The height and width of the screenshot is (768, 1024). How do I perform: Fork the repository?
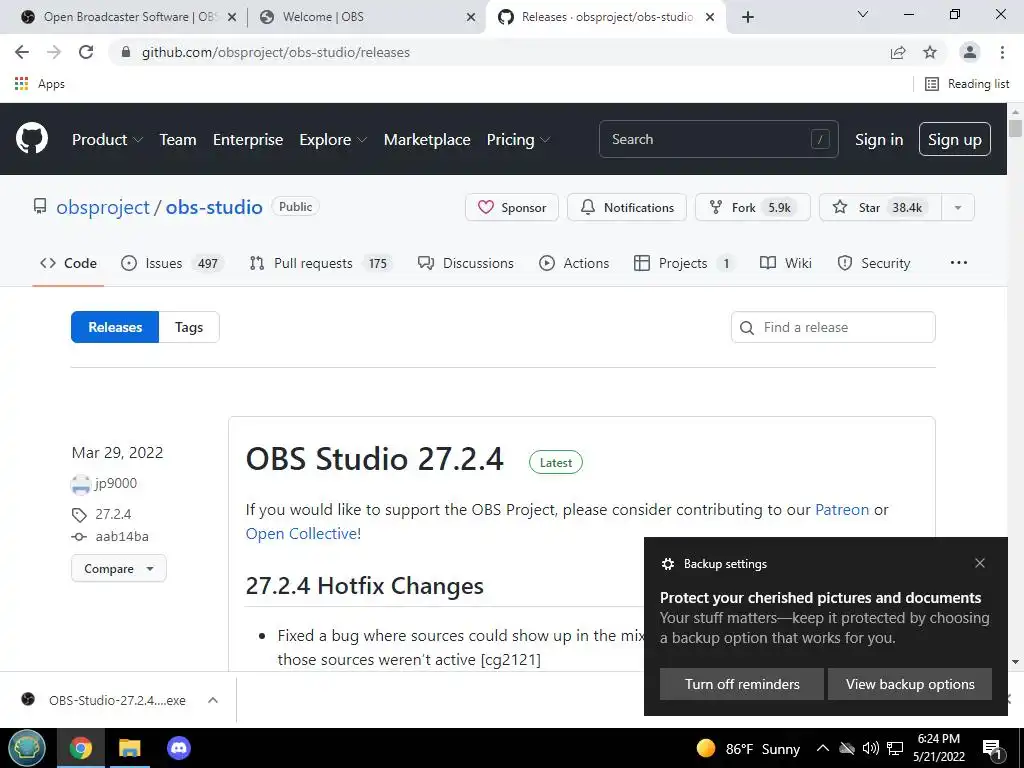pyautogui.click(x=752, y=207)
